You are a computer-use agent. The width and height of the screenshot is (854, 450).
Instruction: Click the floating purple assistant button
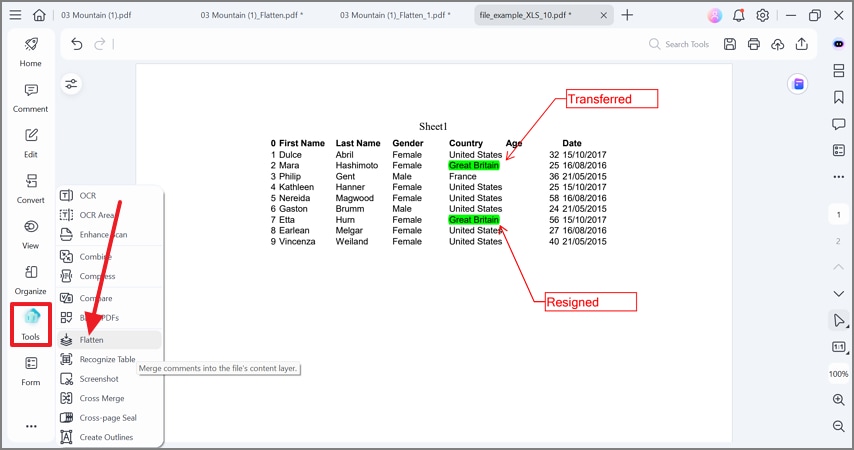pyautogui.click(x=798, y=84)
